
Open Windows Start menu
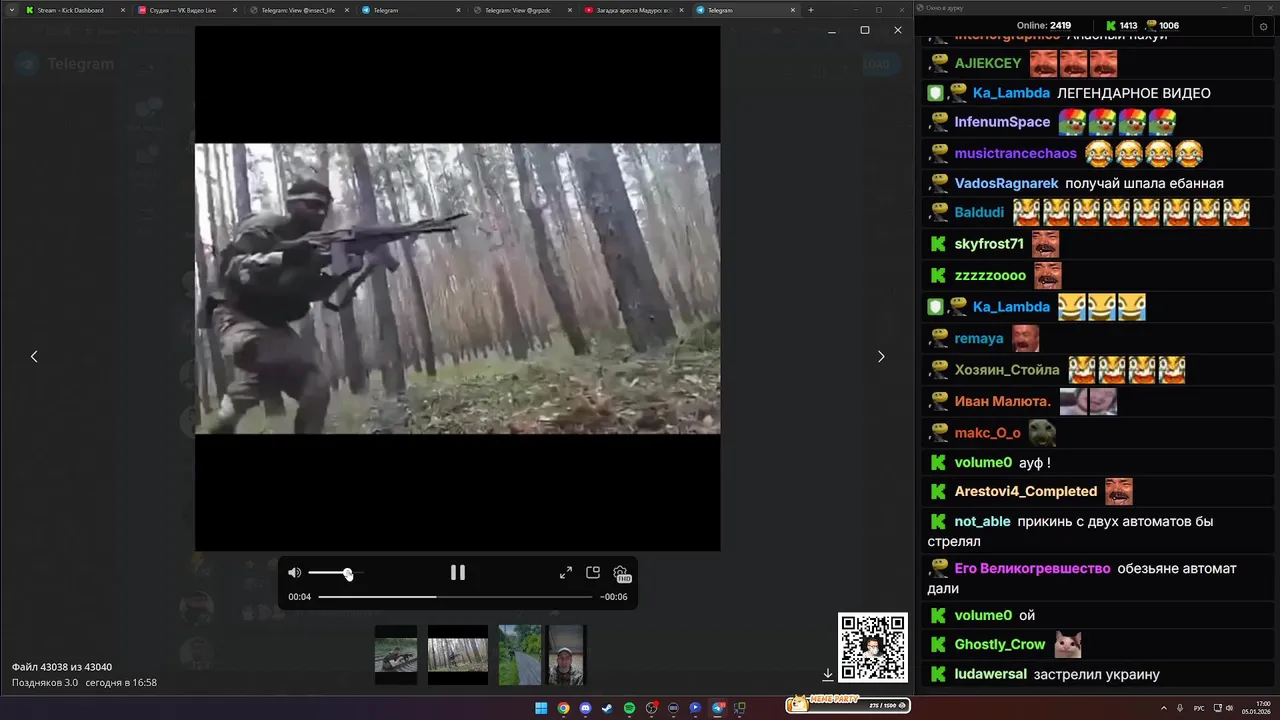point(541,708)
